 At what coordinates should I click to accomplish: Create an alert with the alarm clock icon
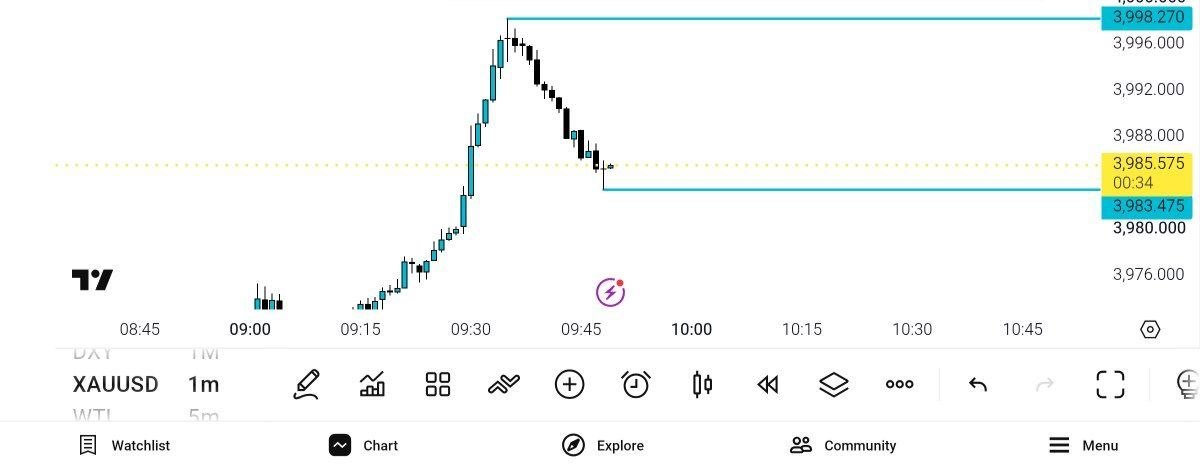[x=636, y=384]
